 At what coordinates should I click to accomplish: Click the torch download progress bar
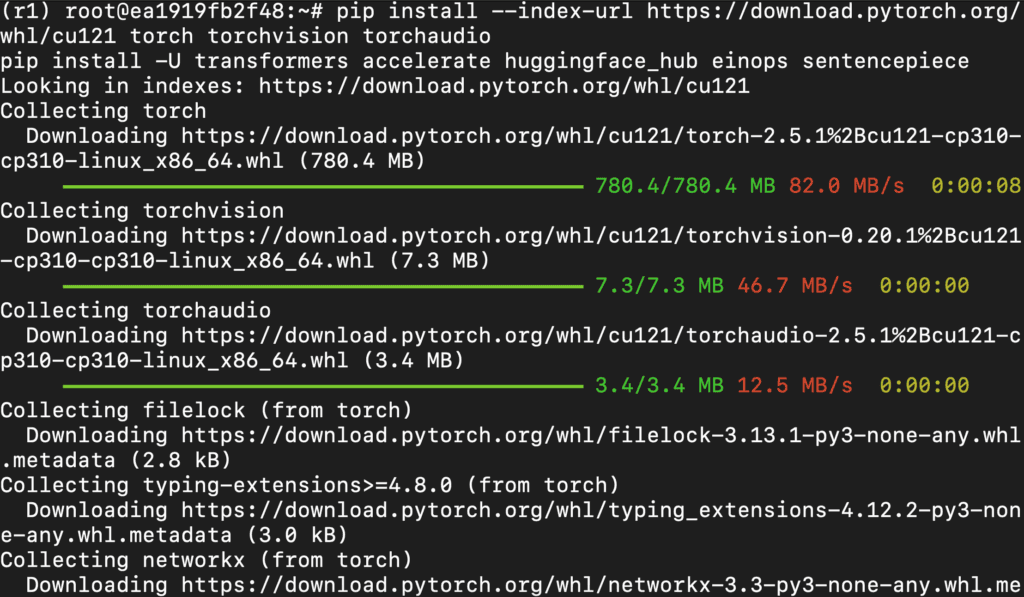click(323, 187)
